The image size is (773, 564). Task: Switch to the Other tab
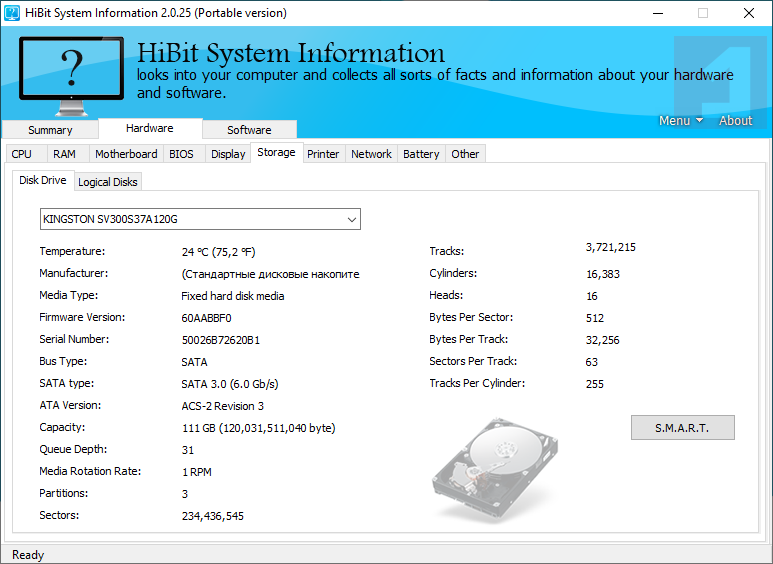[x=465, y=154]
